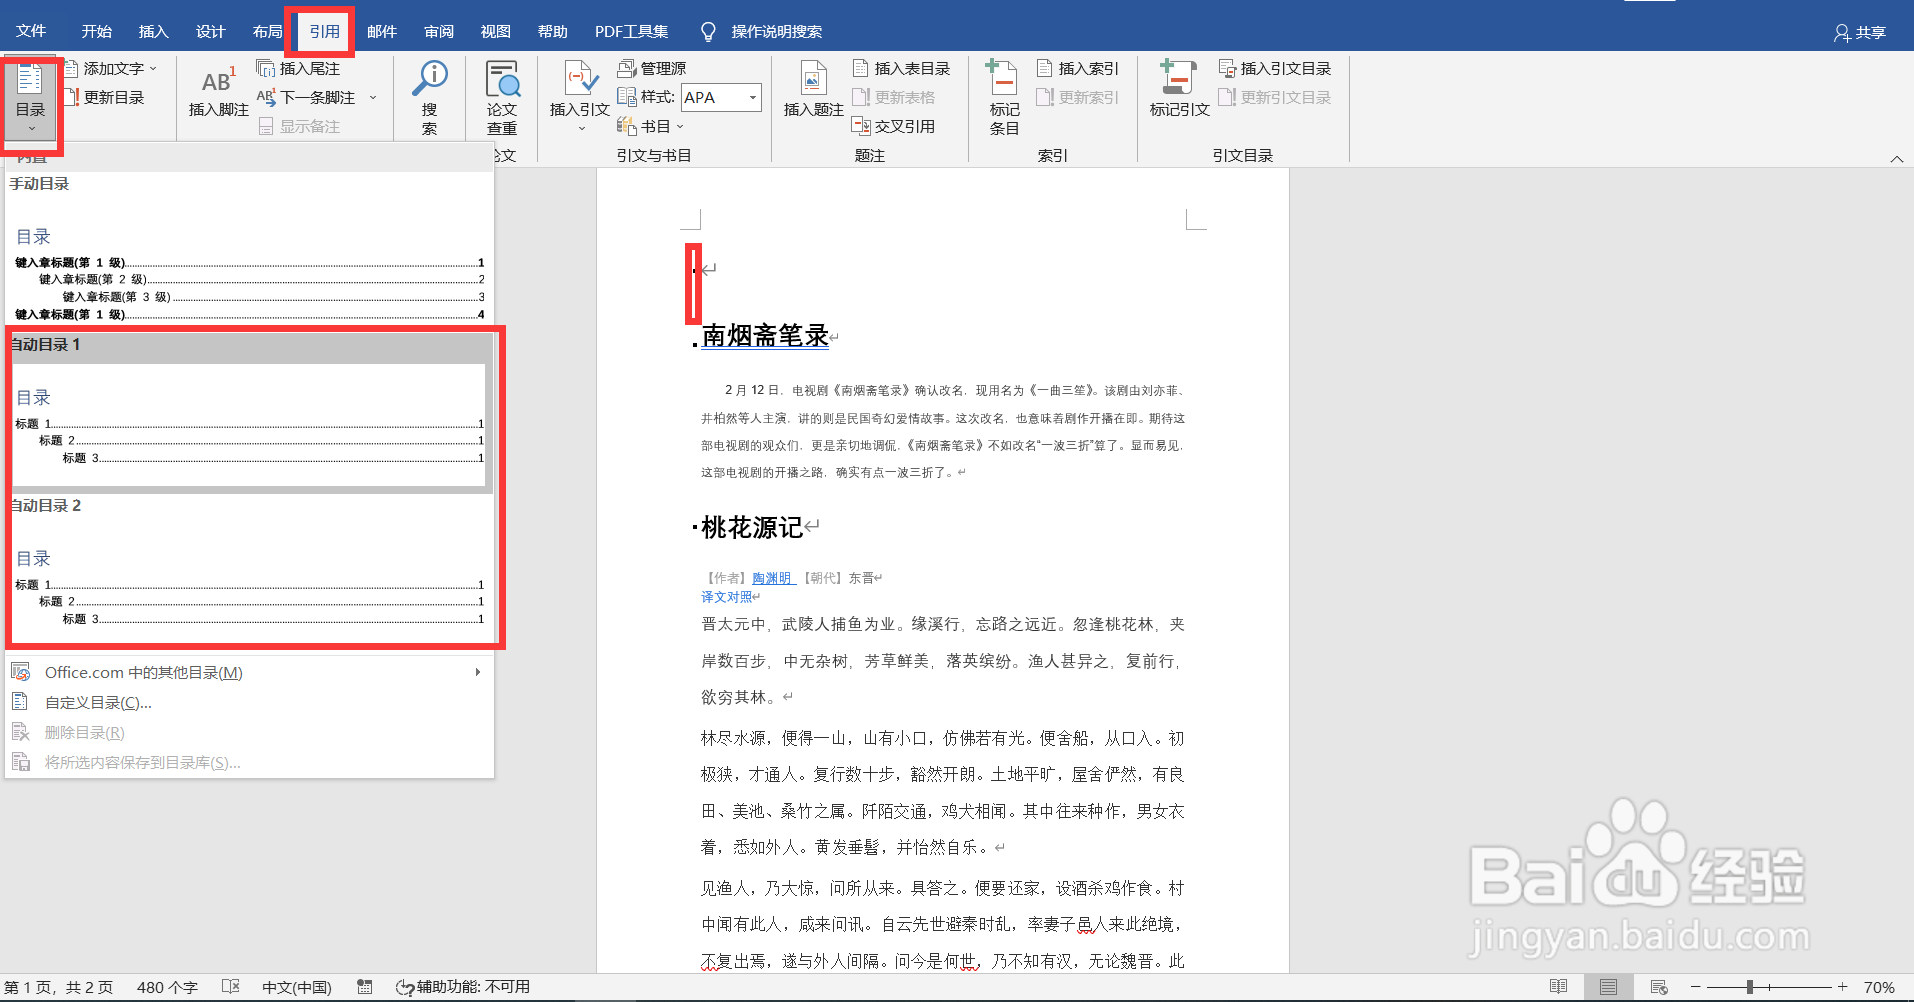1914x1002 pixels.
Task: Insert an index with 插入索引
Action: pos(1078,68)
